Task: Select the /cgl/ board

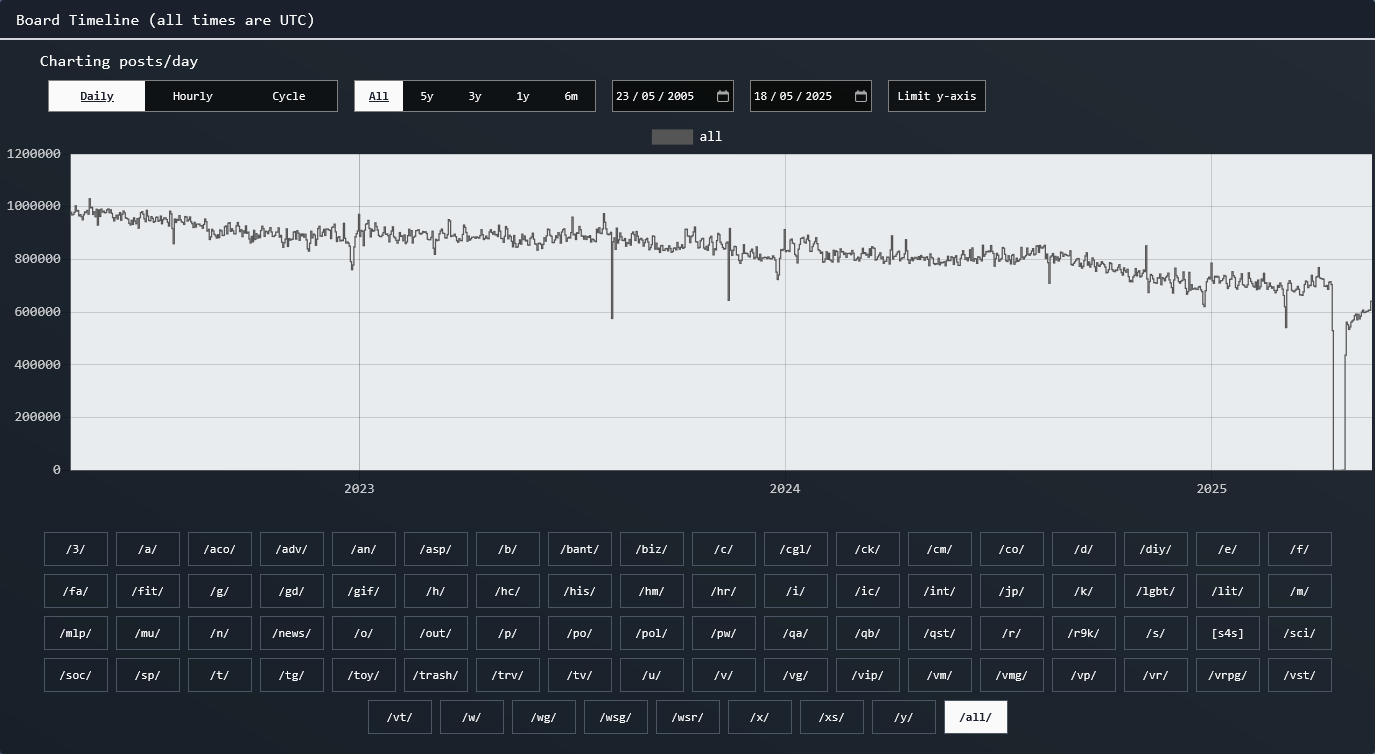Action: [x=796, y=549]
